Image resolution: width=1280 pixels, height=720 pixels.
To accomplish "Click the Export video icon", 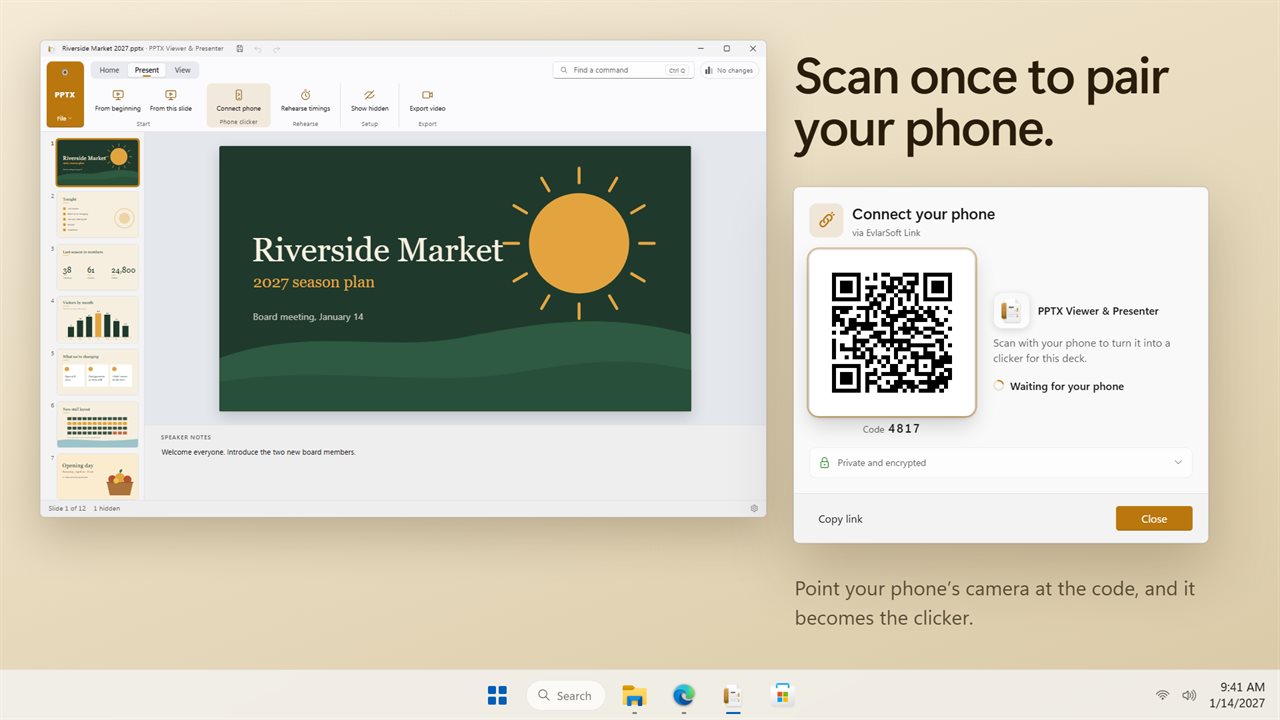I will coord(427,95).
